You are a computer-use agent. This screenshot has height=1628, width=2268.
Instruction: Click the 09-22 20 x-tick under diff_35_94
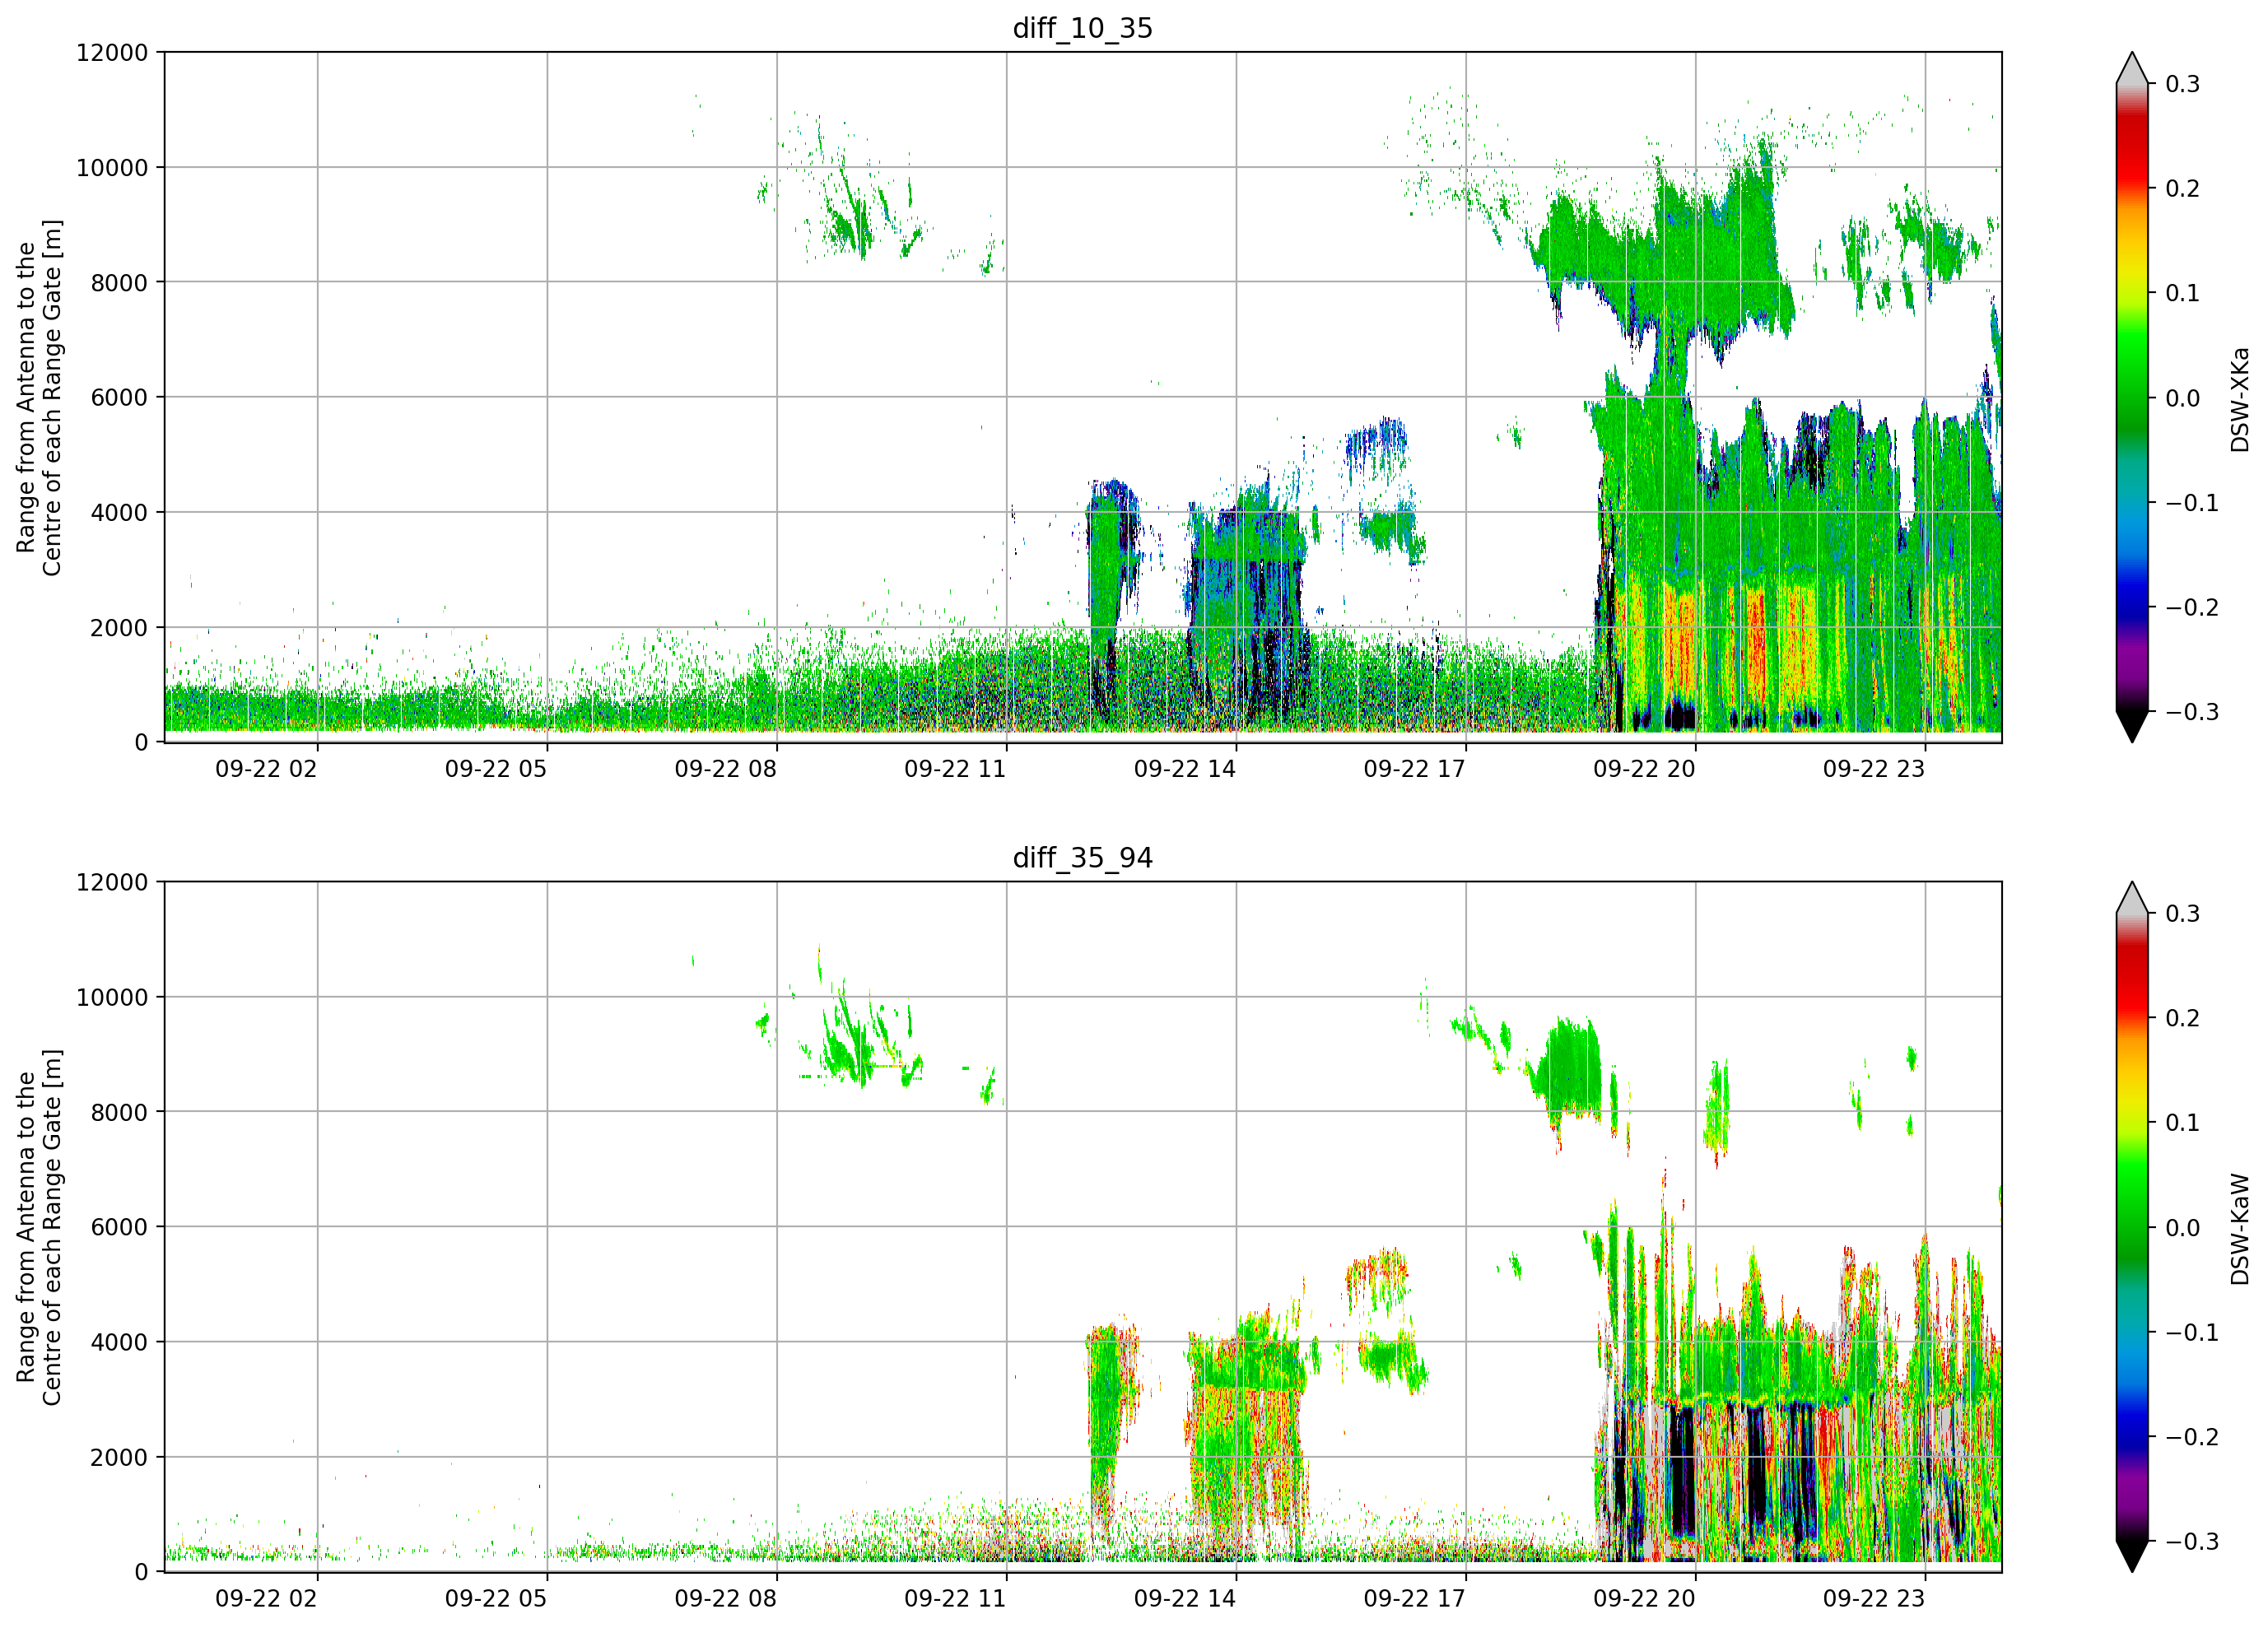tap(1644, 1599)
